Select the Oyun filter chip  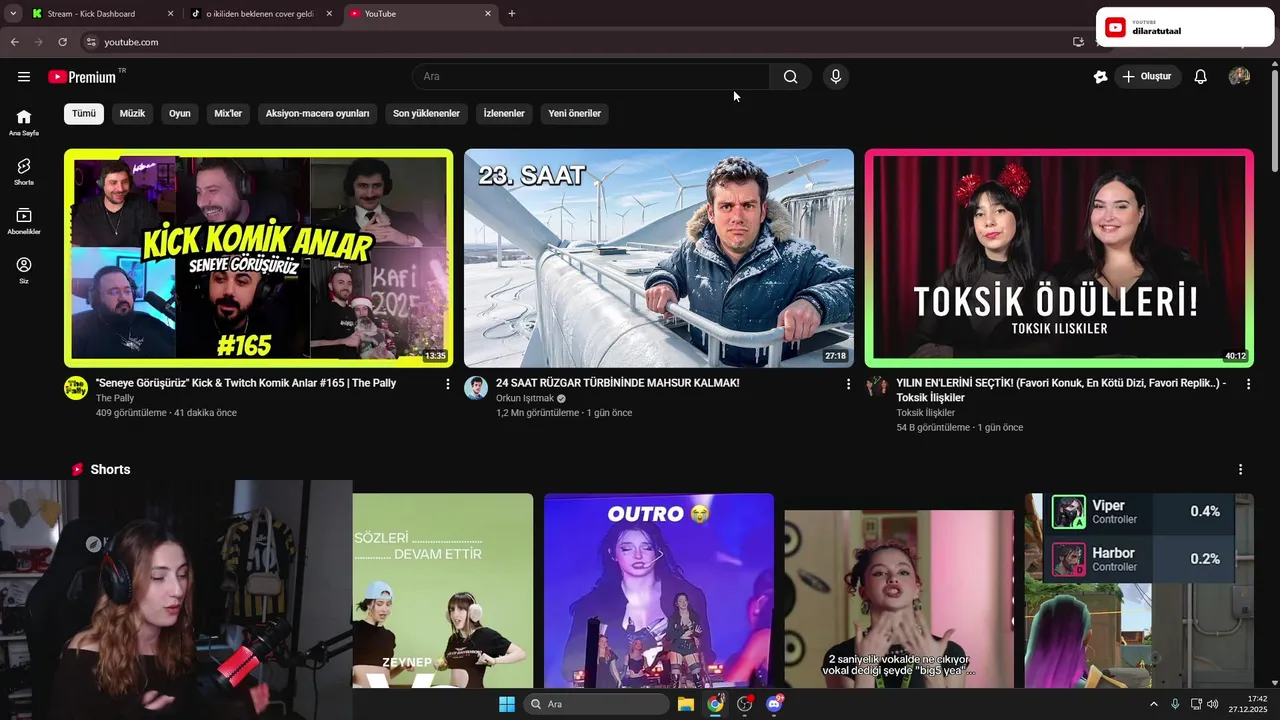click(180, 113)
